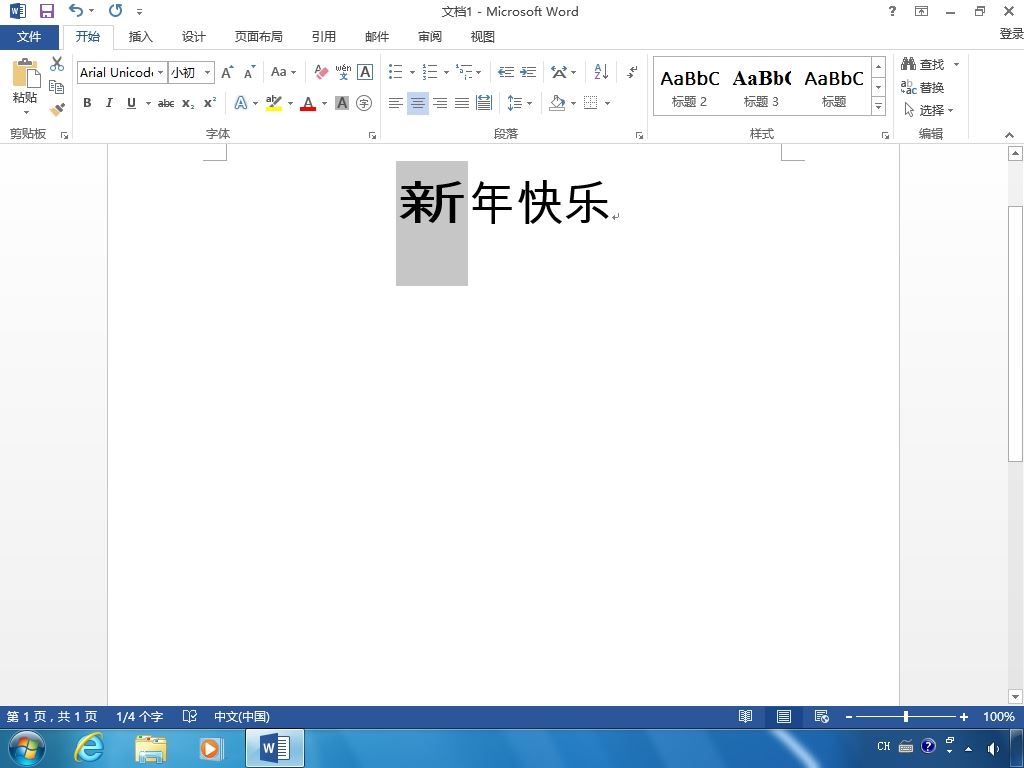
Task: Switch to the 引用 (References) tab
Action: (x=323, y=37)
